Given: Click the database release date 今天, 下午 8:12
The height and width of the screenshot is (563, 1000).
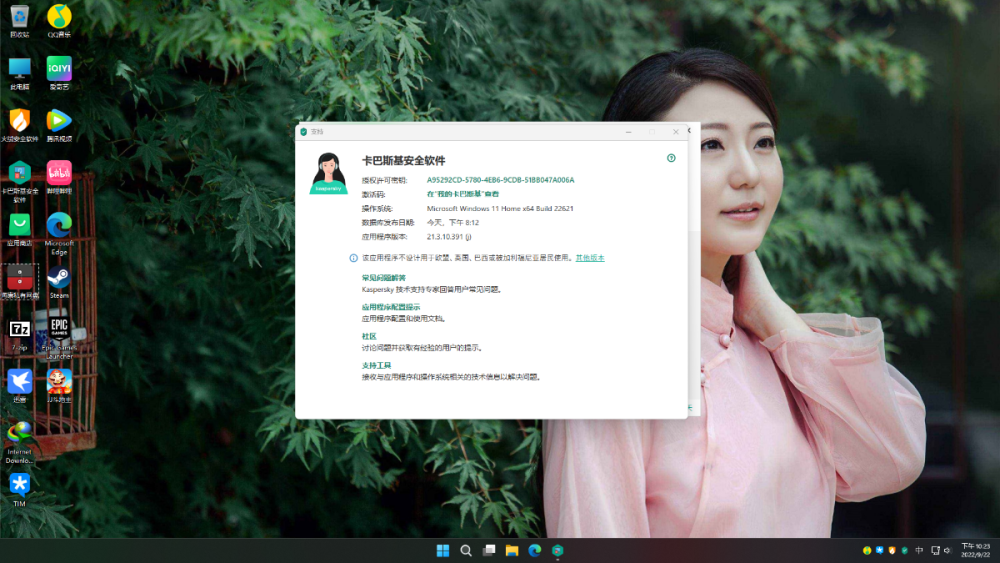Looking at the screenshot, I should [x=453, y=223].
